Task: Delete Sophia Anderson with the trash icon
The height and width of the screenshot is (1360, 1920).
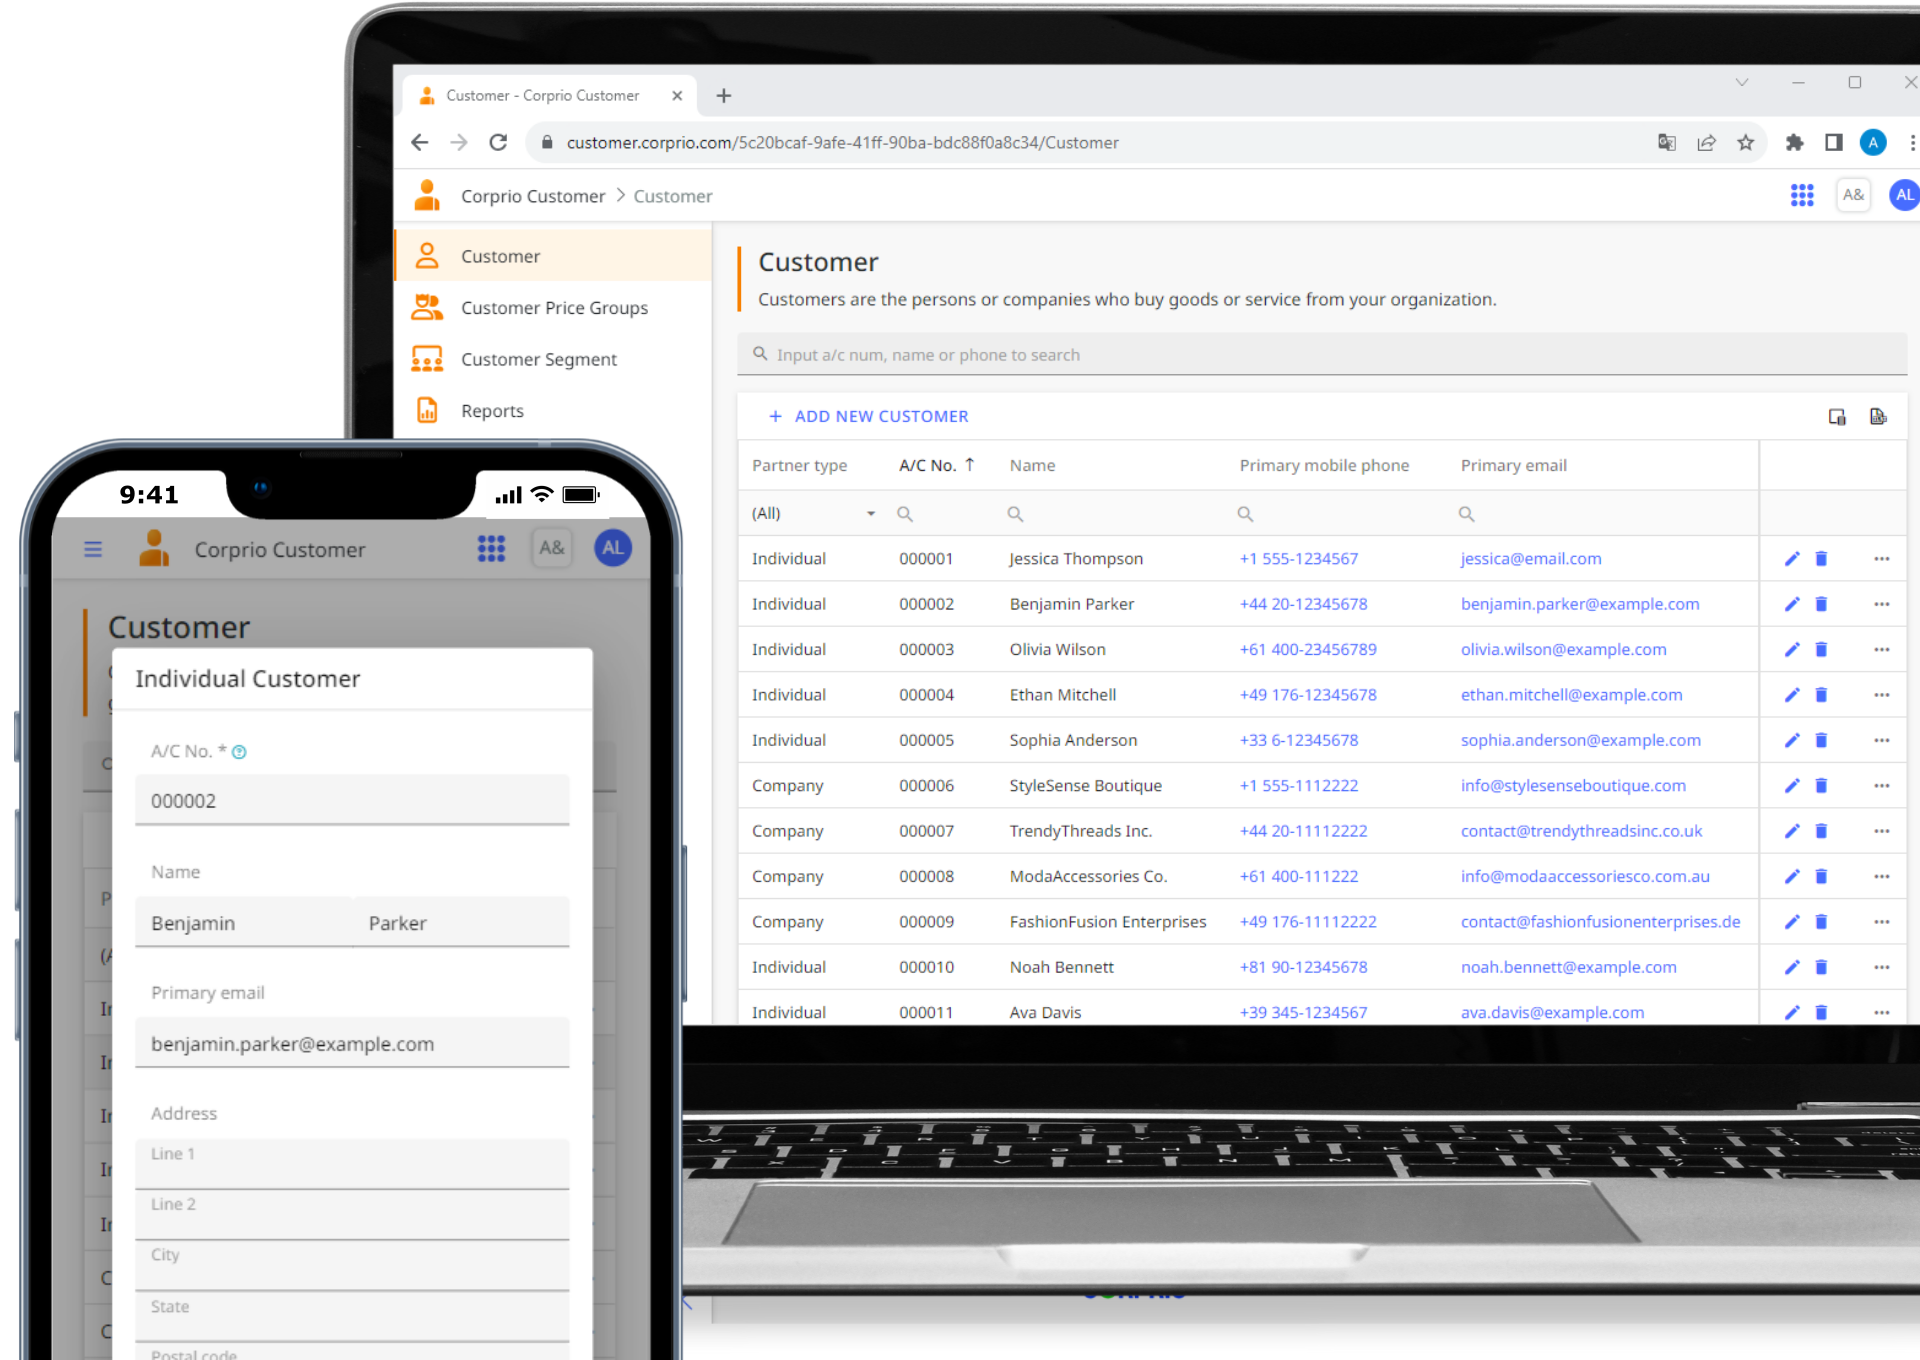Action: pos(1821,740)
